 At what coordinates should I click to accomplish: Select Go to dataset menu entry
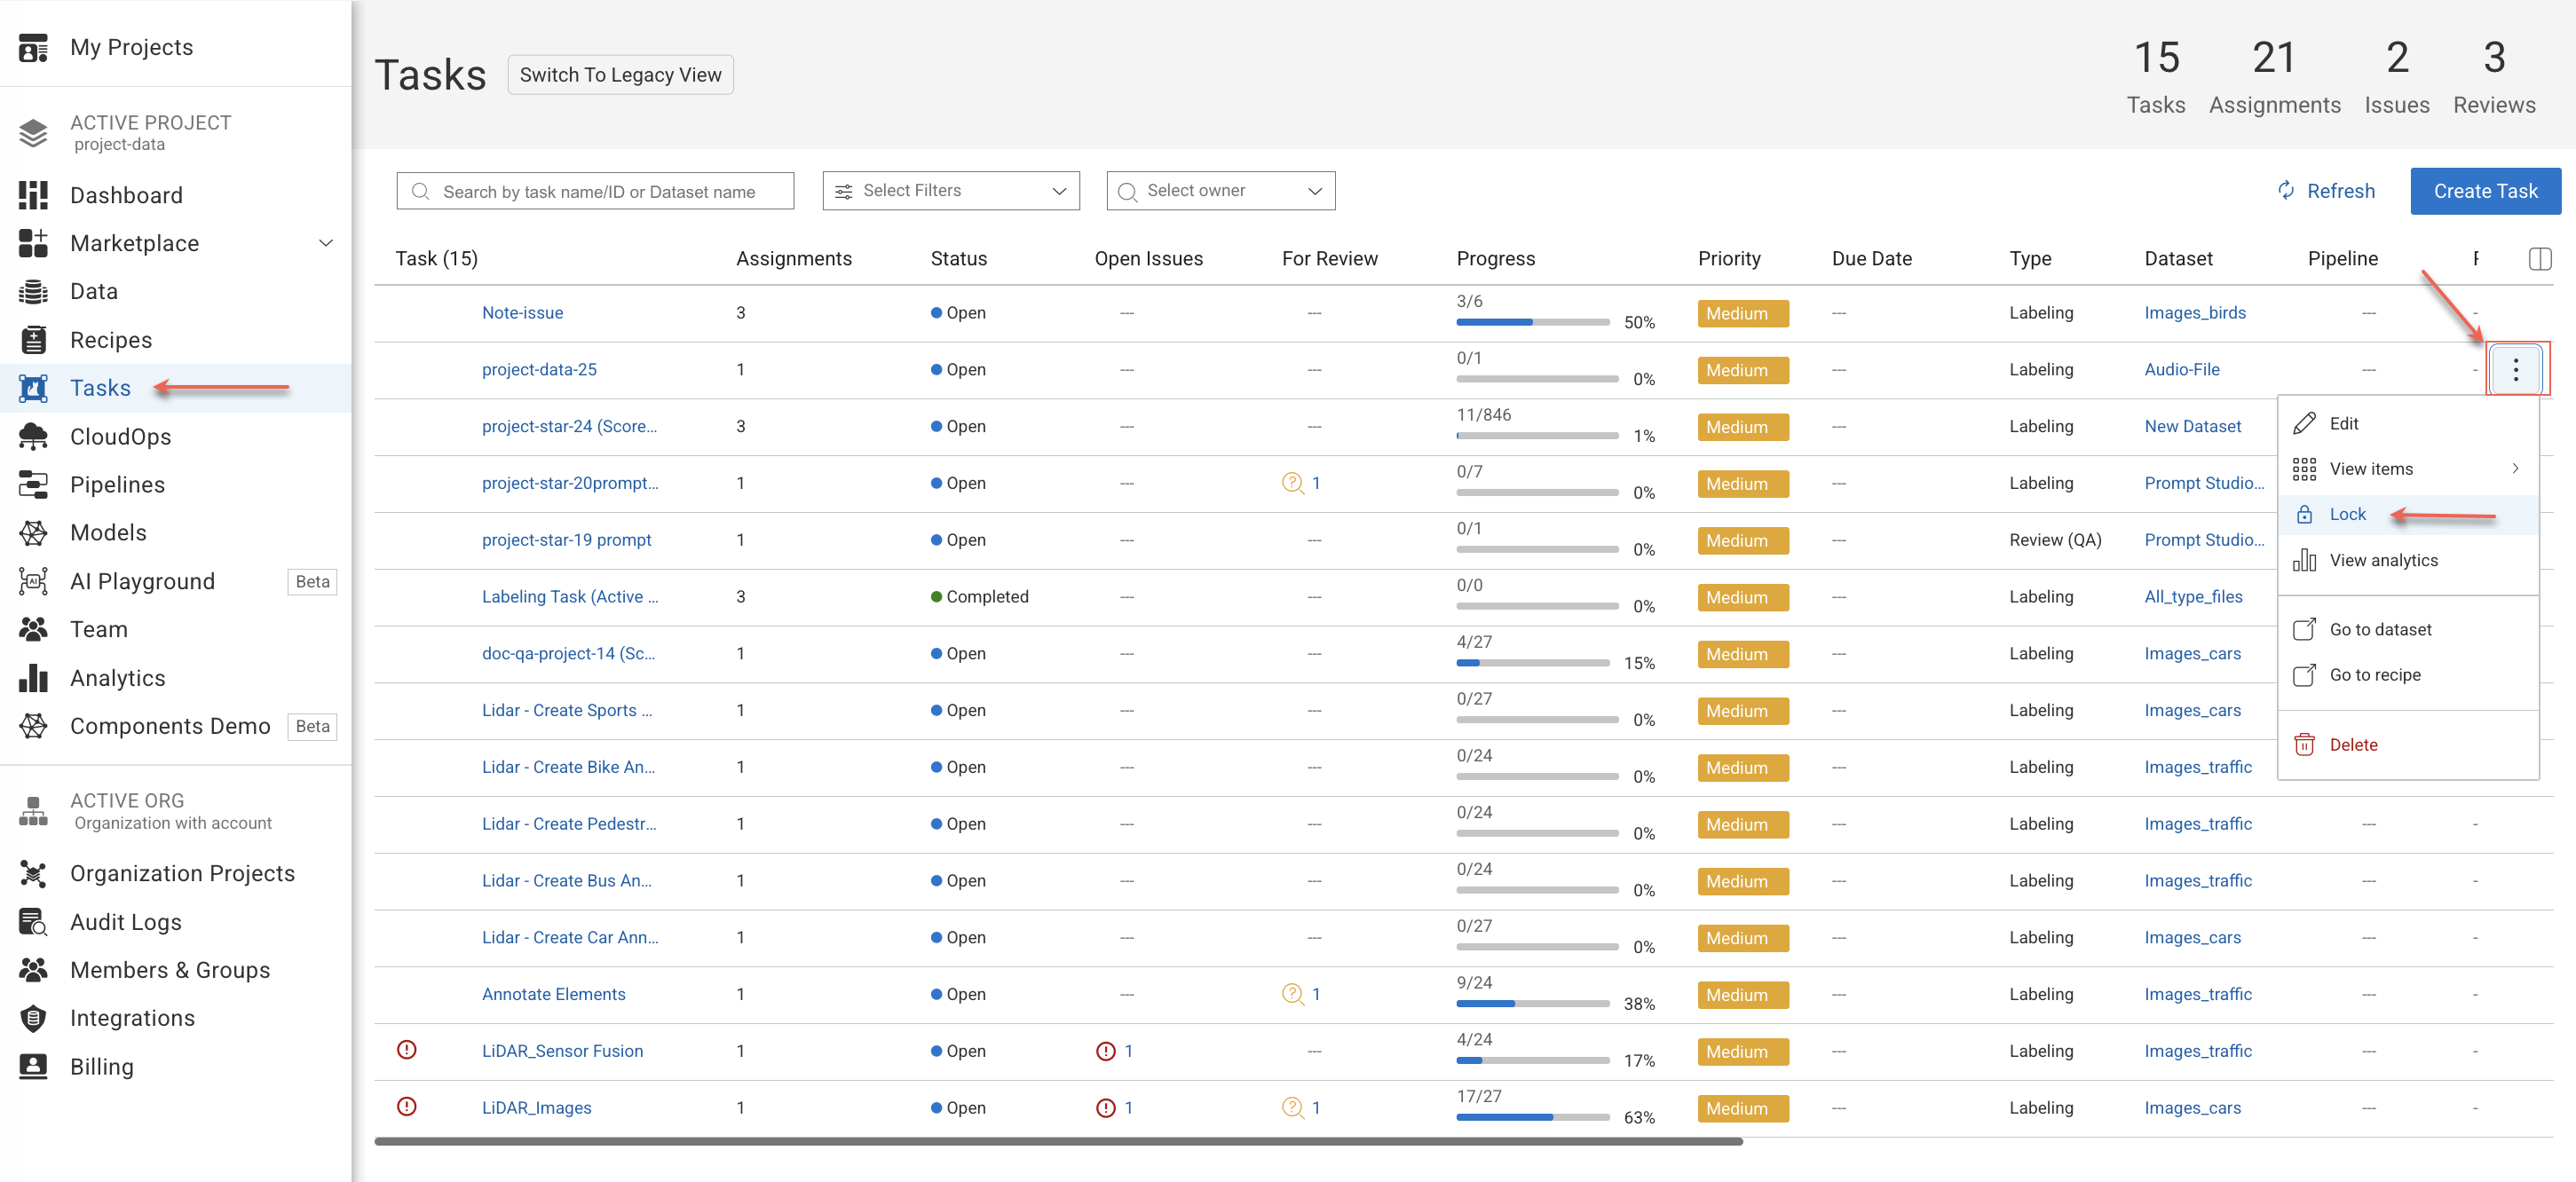click(2407, 629)
